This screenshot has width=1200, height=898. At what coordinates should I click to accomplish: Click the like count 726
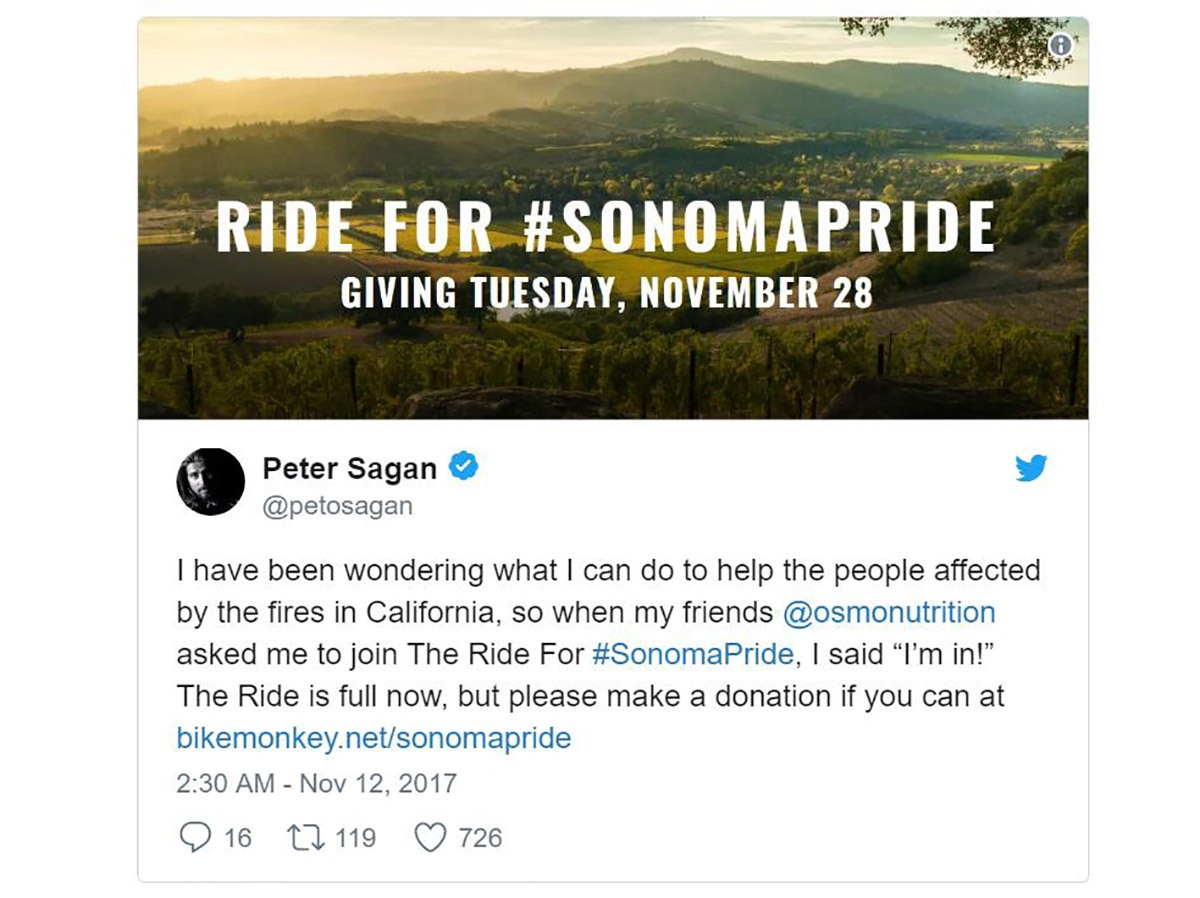[x=480, y=837]
